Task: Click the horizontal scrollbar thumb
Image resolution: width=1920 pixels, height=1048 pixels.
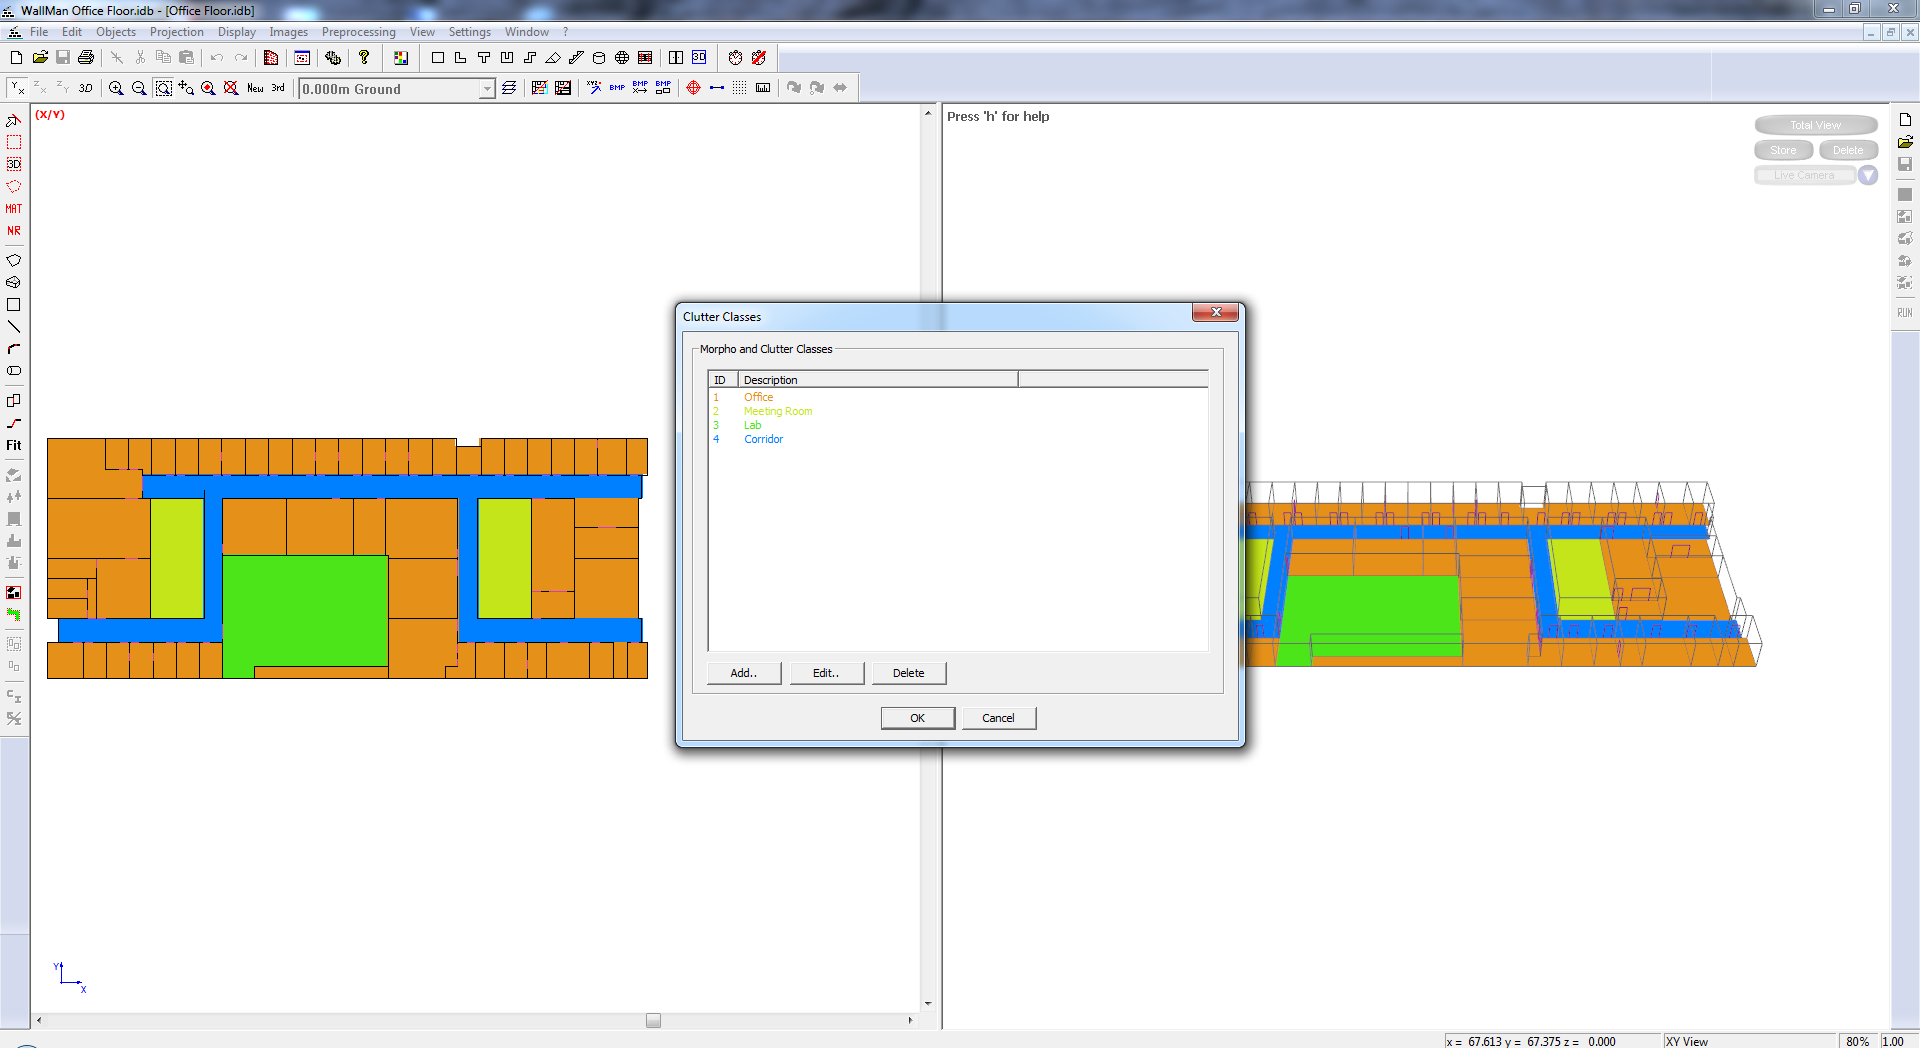Action: pyautogui.click(x=653, y=1020)
